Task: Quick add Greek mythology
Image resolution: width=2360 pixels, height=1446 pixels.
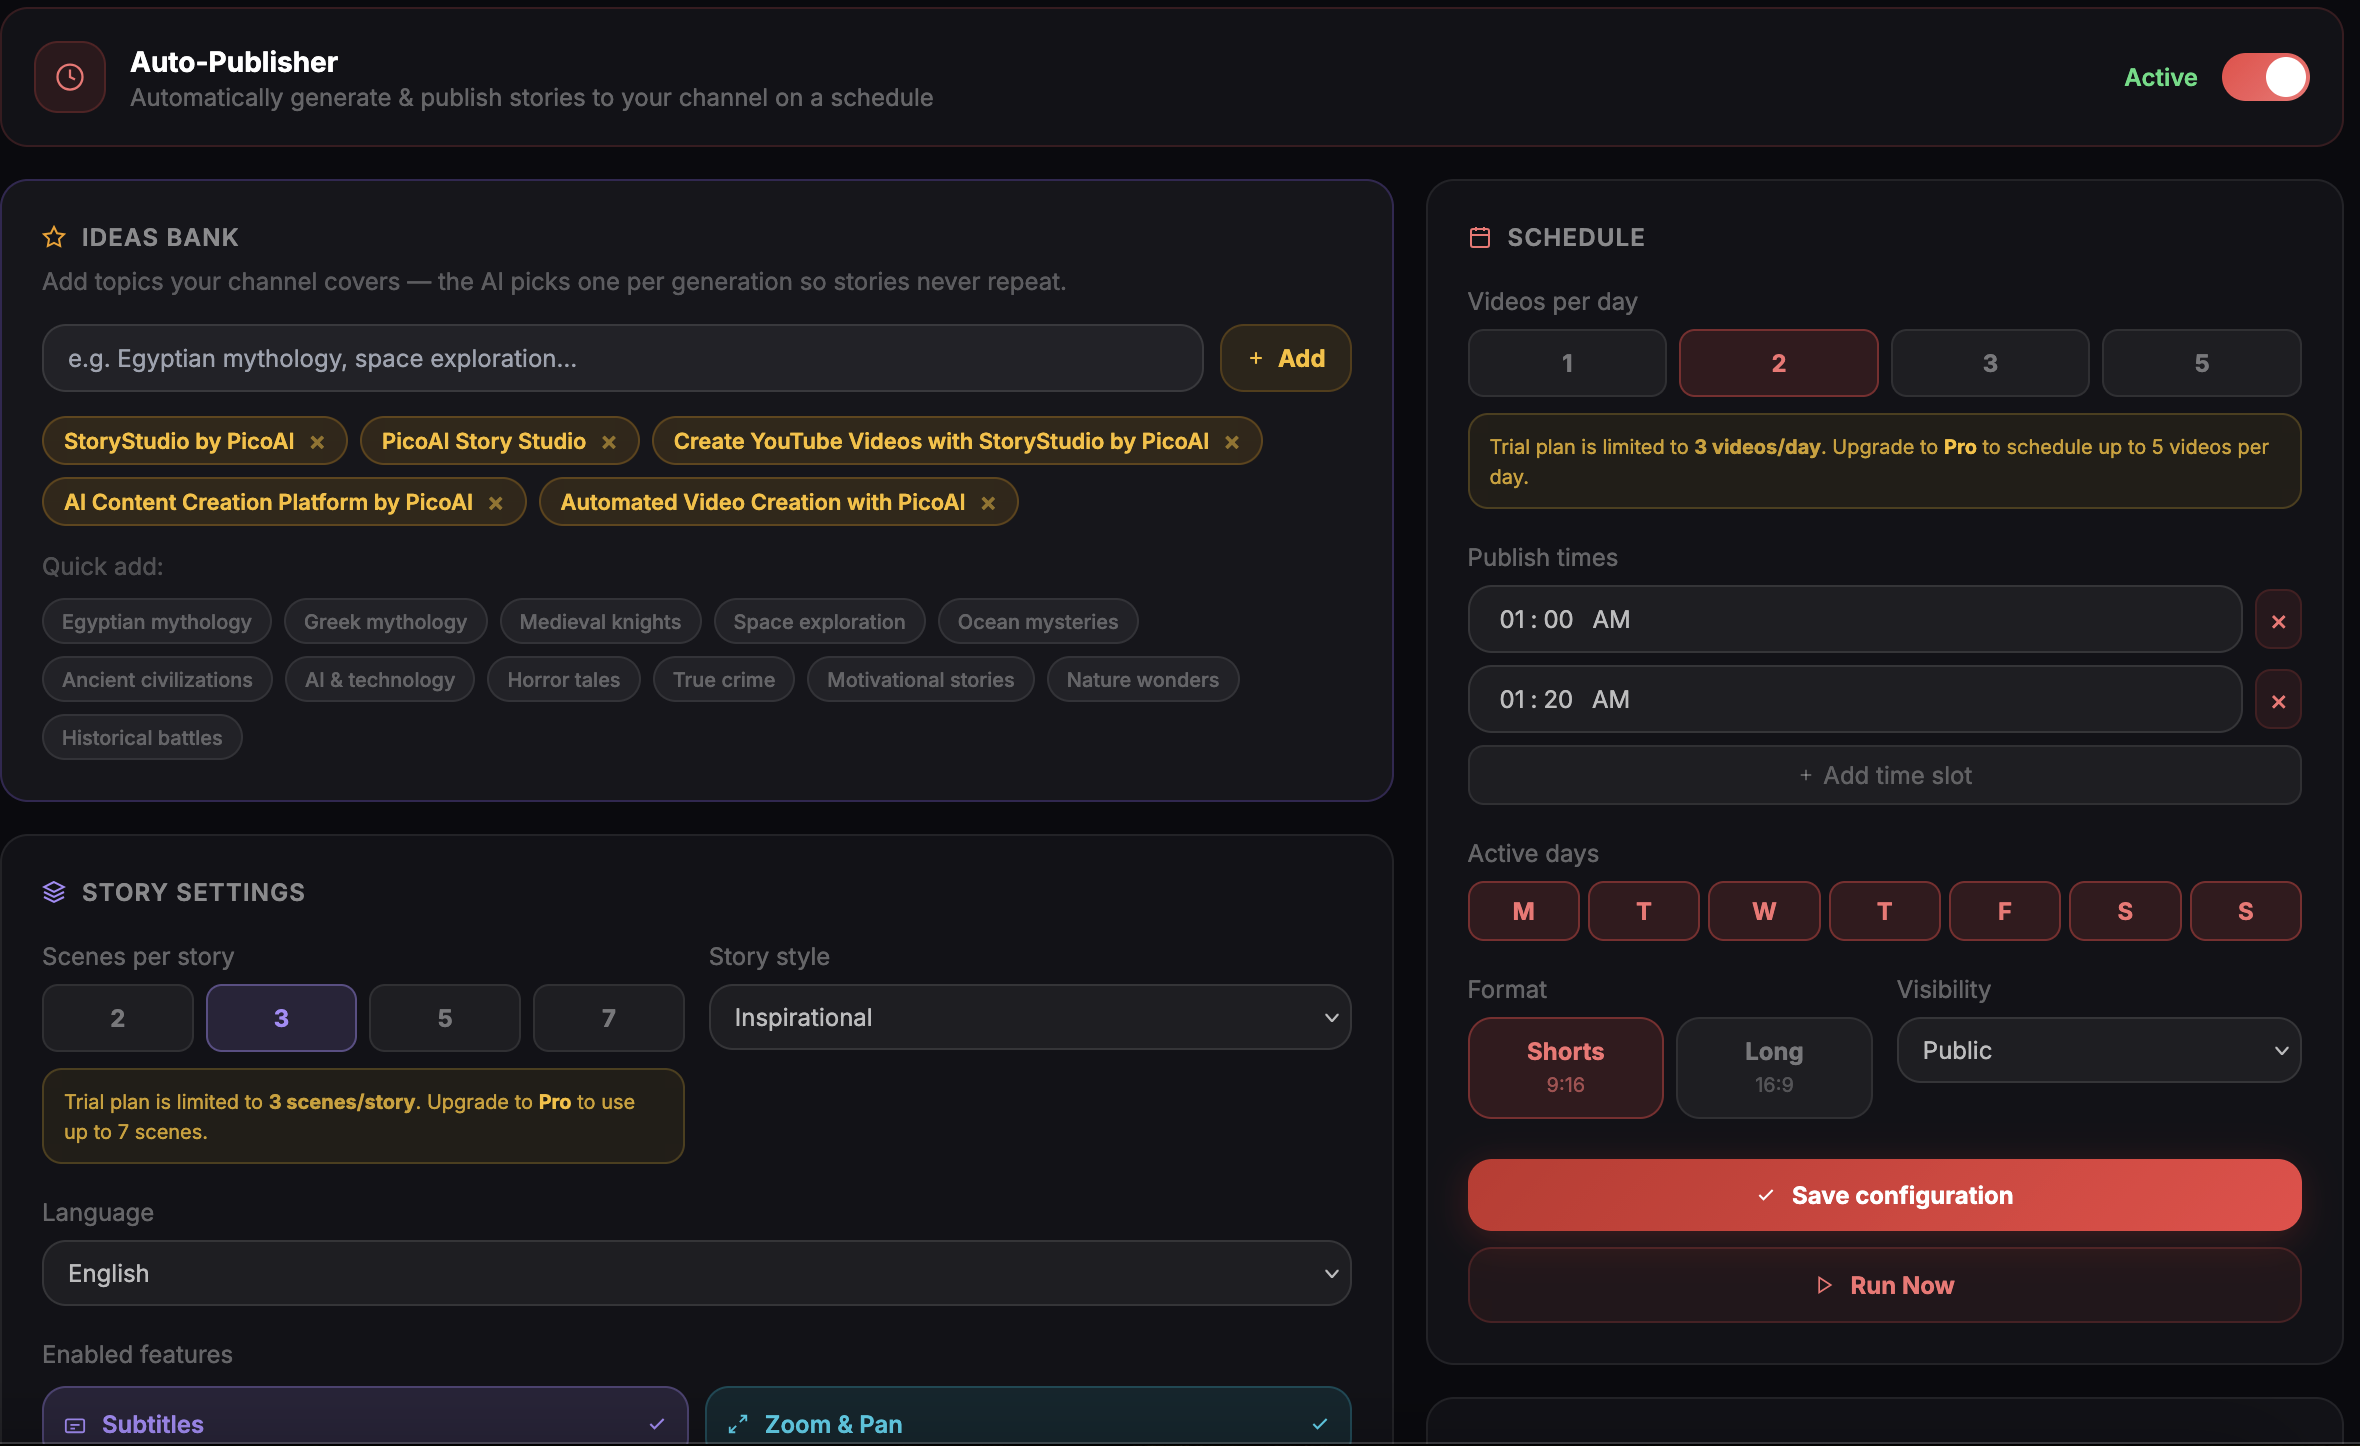Action: (x=385, y=622)
